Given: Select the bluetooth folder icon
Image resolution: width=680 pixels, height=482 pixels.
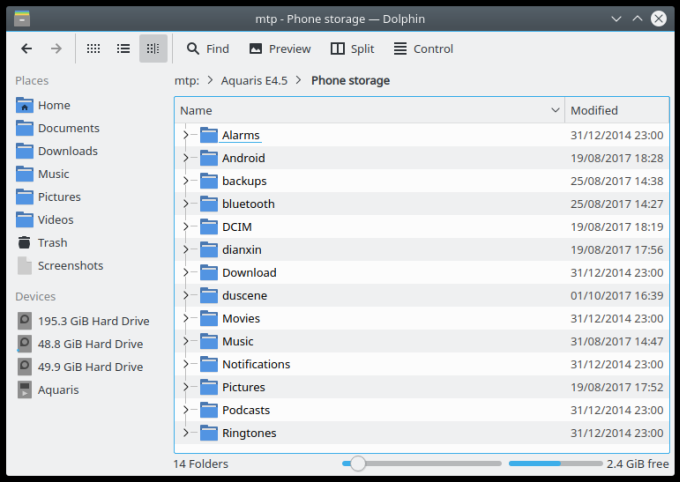Looking at the screenshot, I should coord(209,204).
